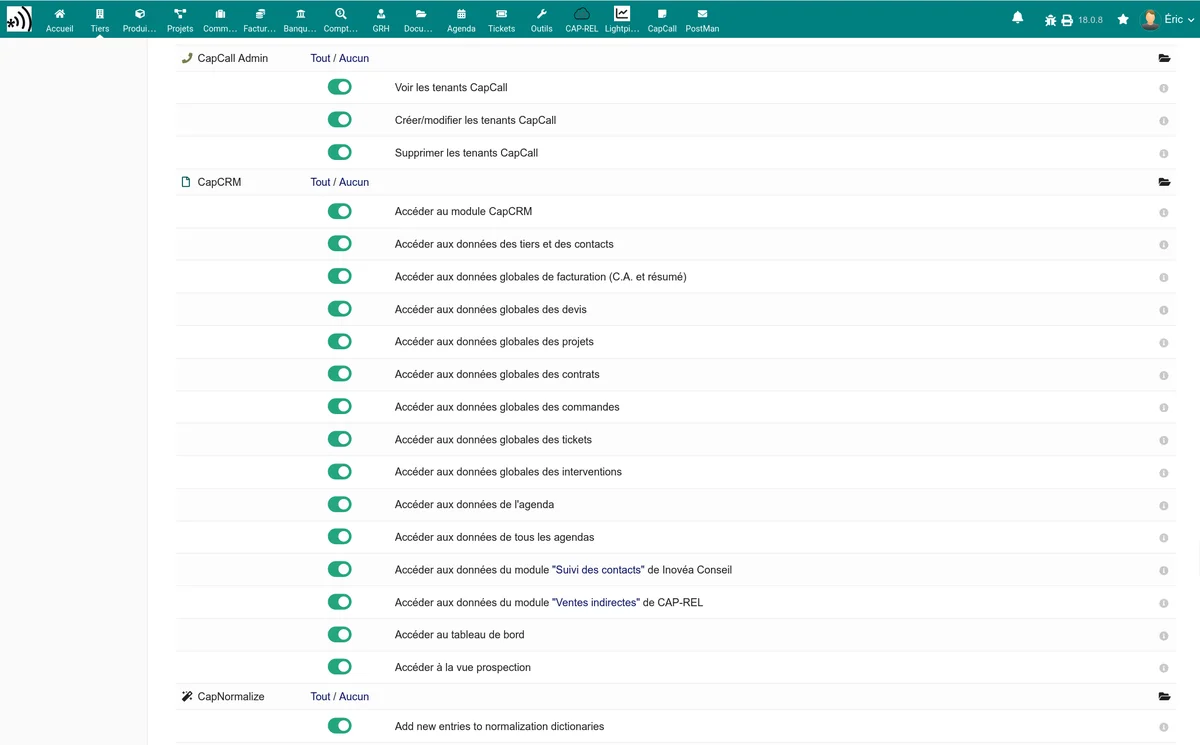1200x745 pixels.
Task: Open the Tiers building icon
Action: click(100, 14)
